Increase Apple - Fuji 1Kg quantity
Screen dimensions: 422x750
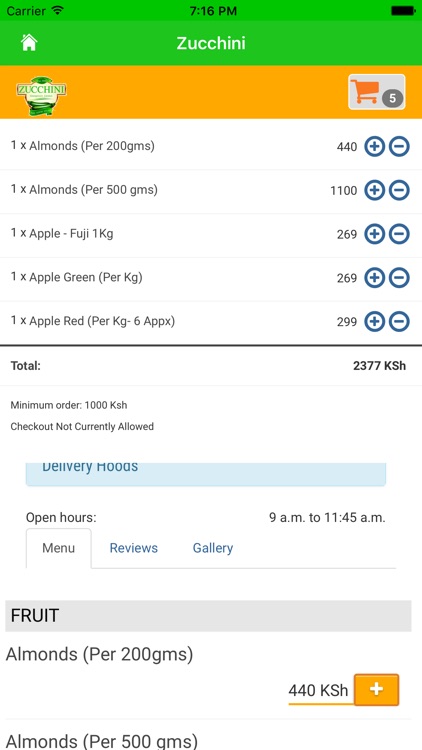[375, 234]
